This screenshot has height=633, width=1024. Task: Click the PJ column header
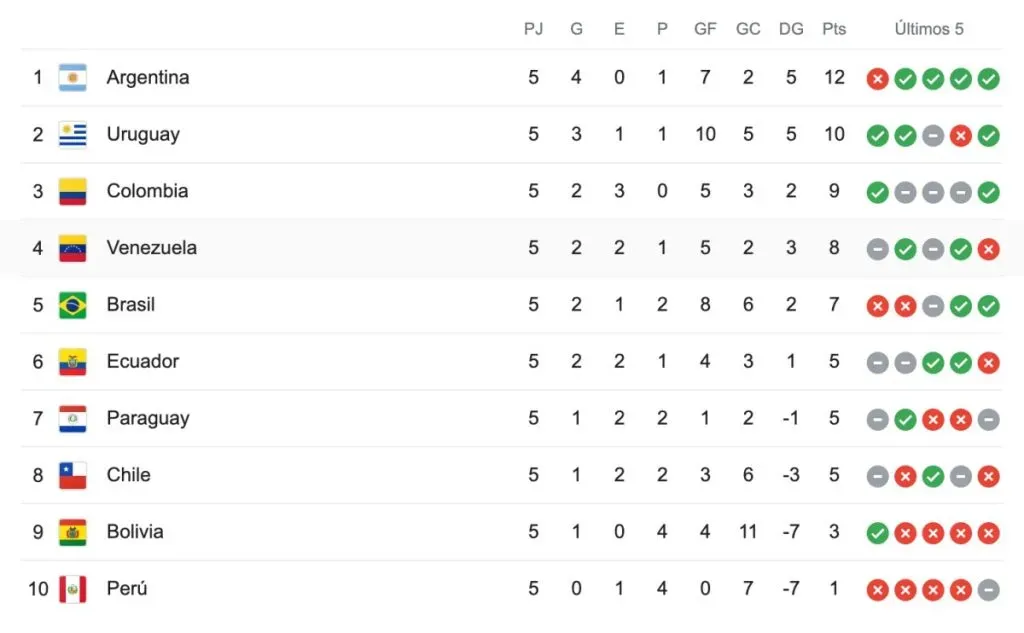pyautogui.click(x=533, y=29)
